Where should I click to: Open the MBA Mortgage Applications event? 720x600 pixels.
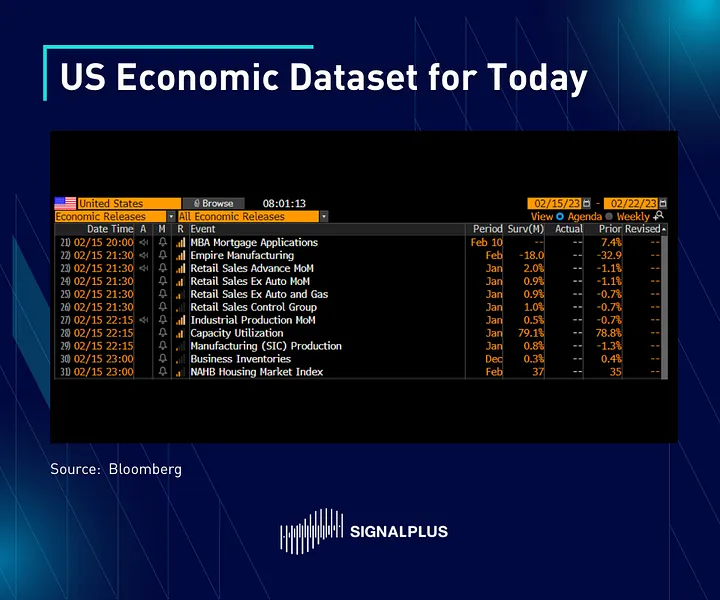tap(254, 242)
